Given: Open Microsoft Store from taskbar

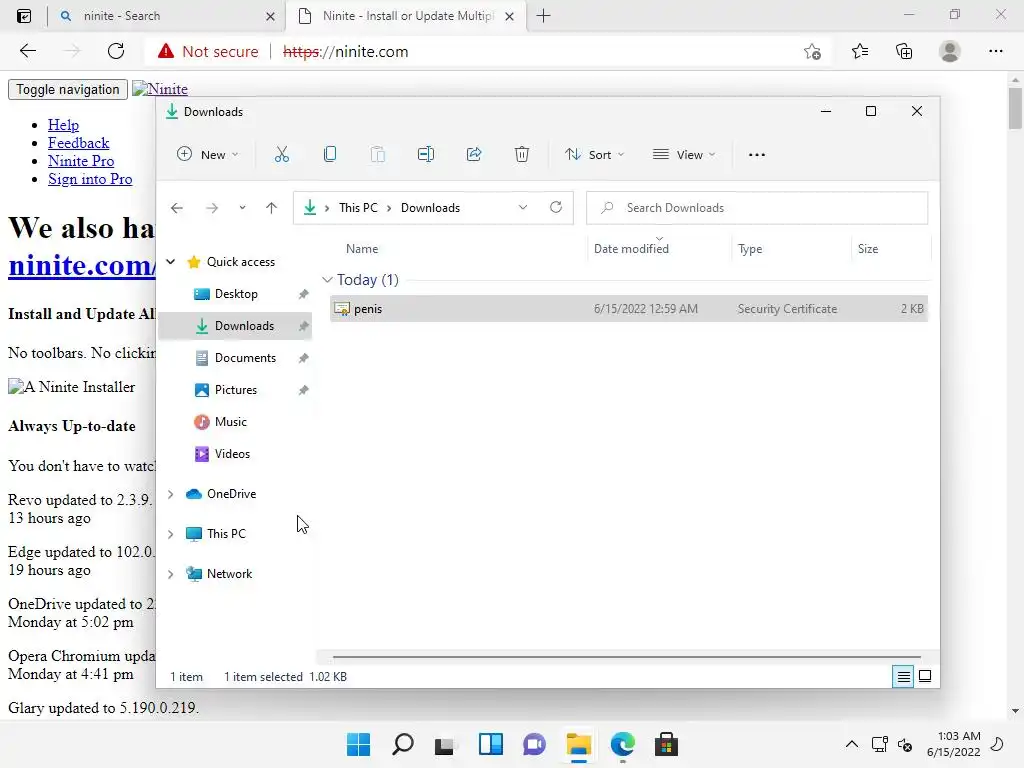Looking at the screenshot, I should click(666, 744).
